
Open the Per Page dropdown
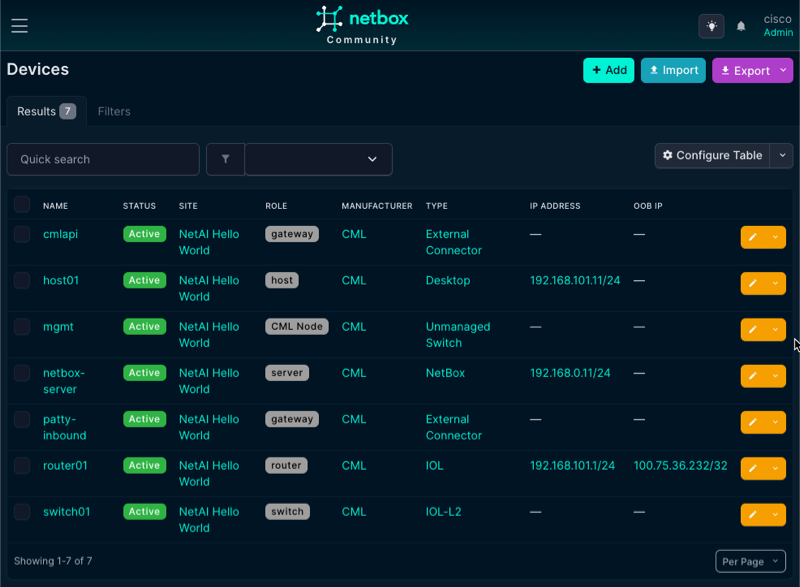click(750, 561)
